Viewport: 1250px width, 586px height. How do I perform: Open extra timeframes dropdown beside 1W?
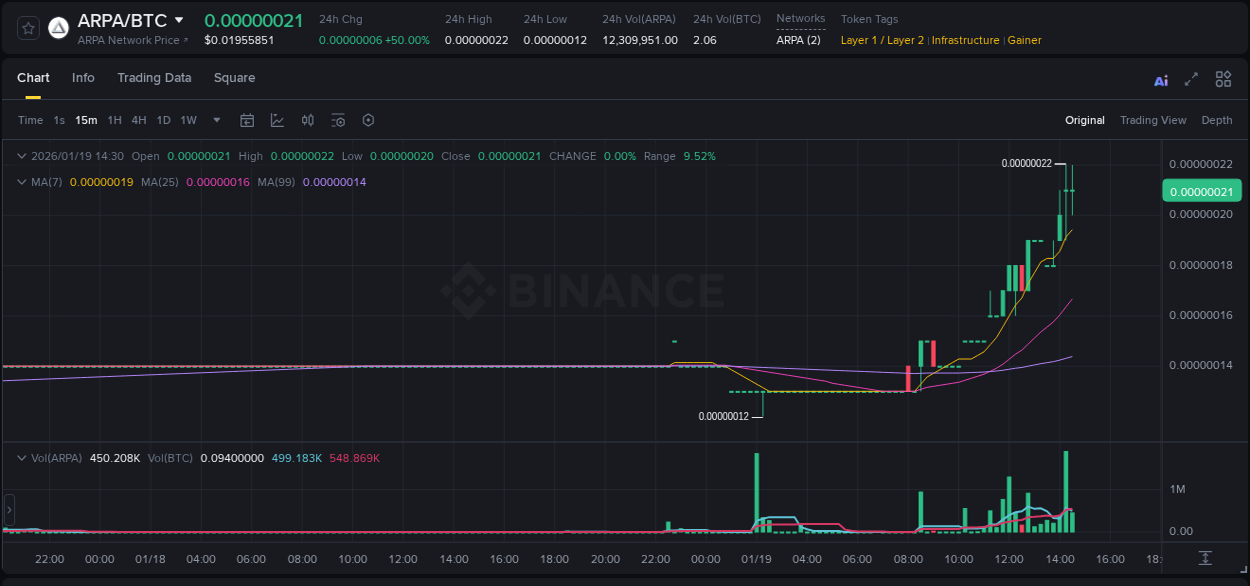coord(215,120)
